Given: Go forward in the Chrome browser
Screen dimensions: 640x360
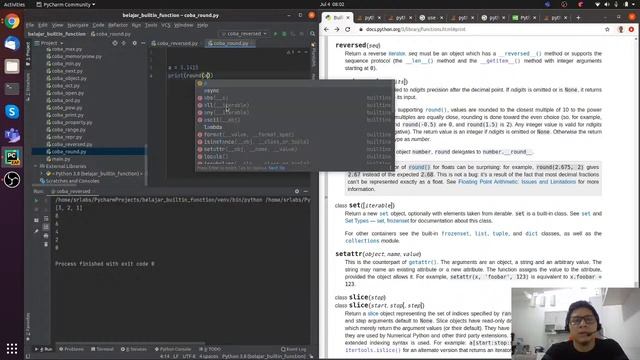Looking at the screenshot, I should click(x=337, y=29).
